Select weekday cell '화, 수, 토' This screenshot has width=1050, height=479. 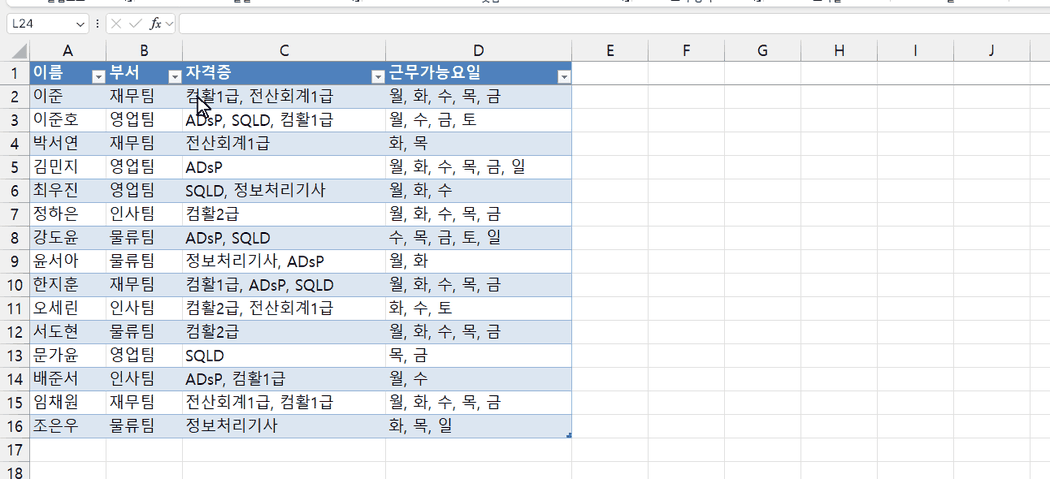[478, 308]
